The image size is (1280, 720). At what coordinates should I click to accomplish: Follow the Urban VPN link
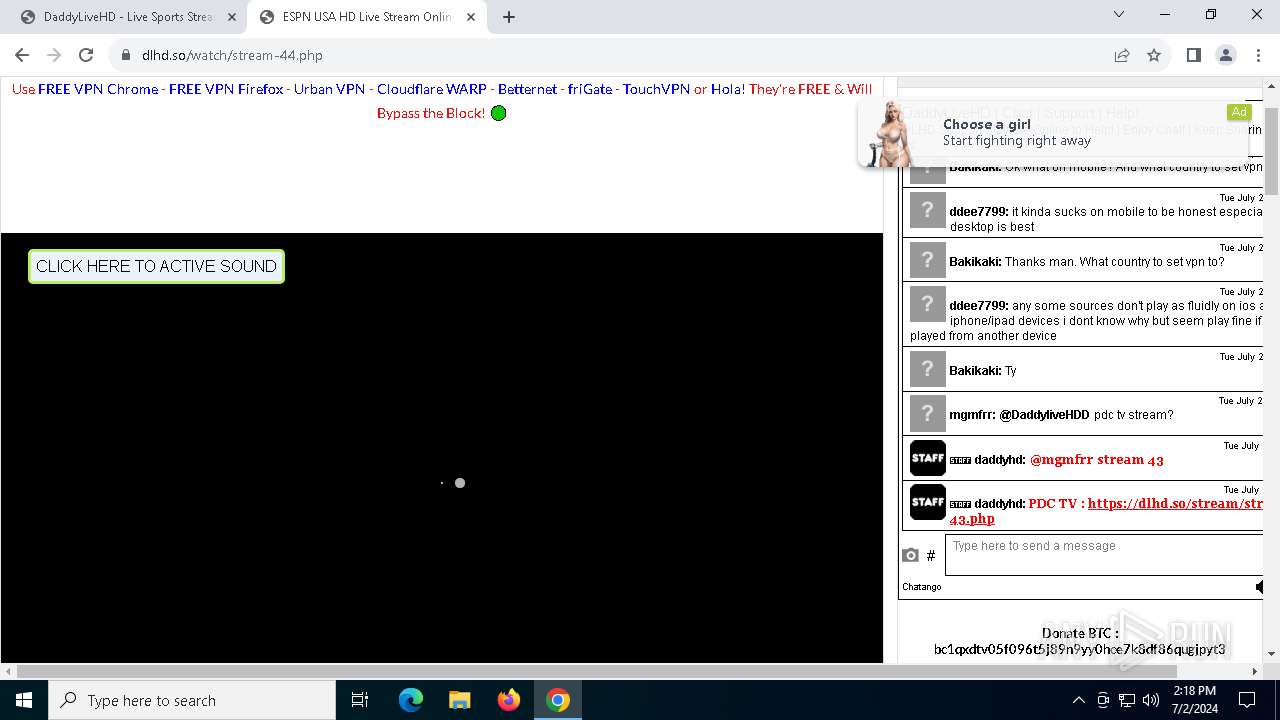point(329,89)
